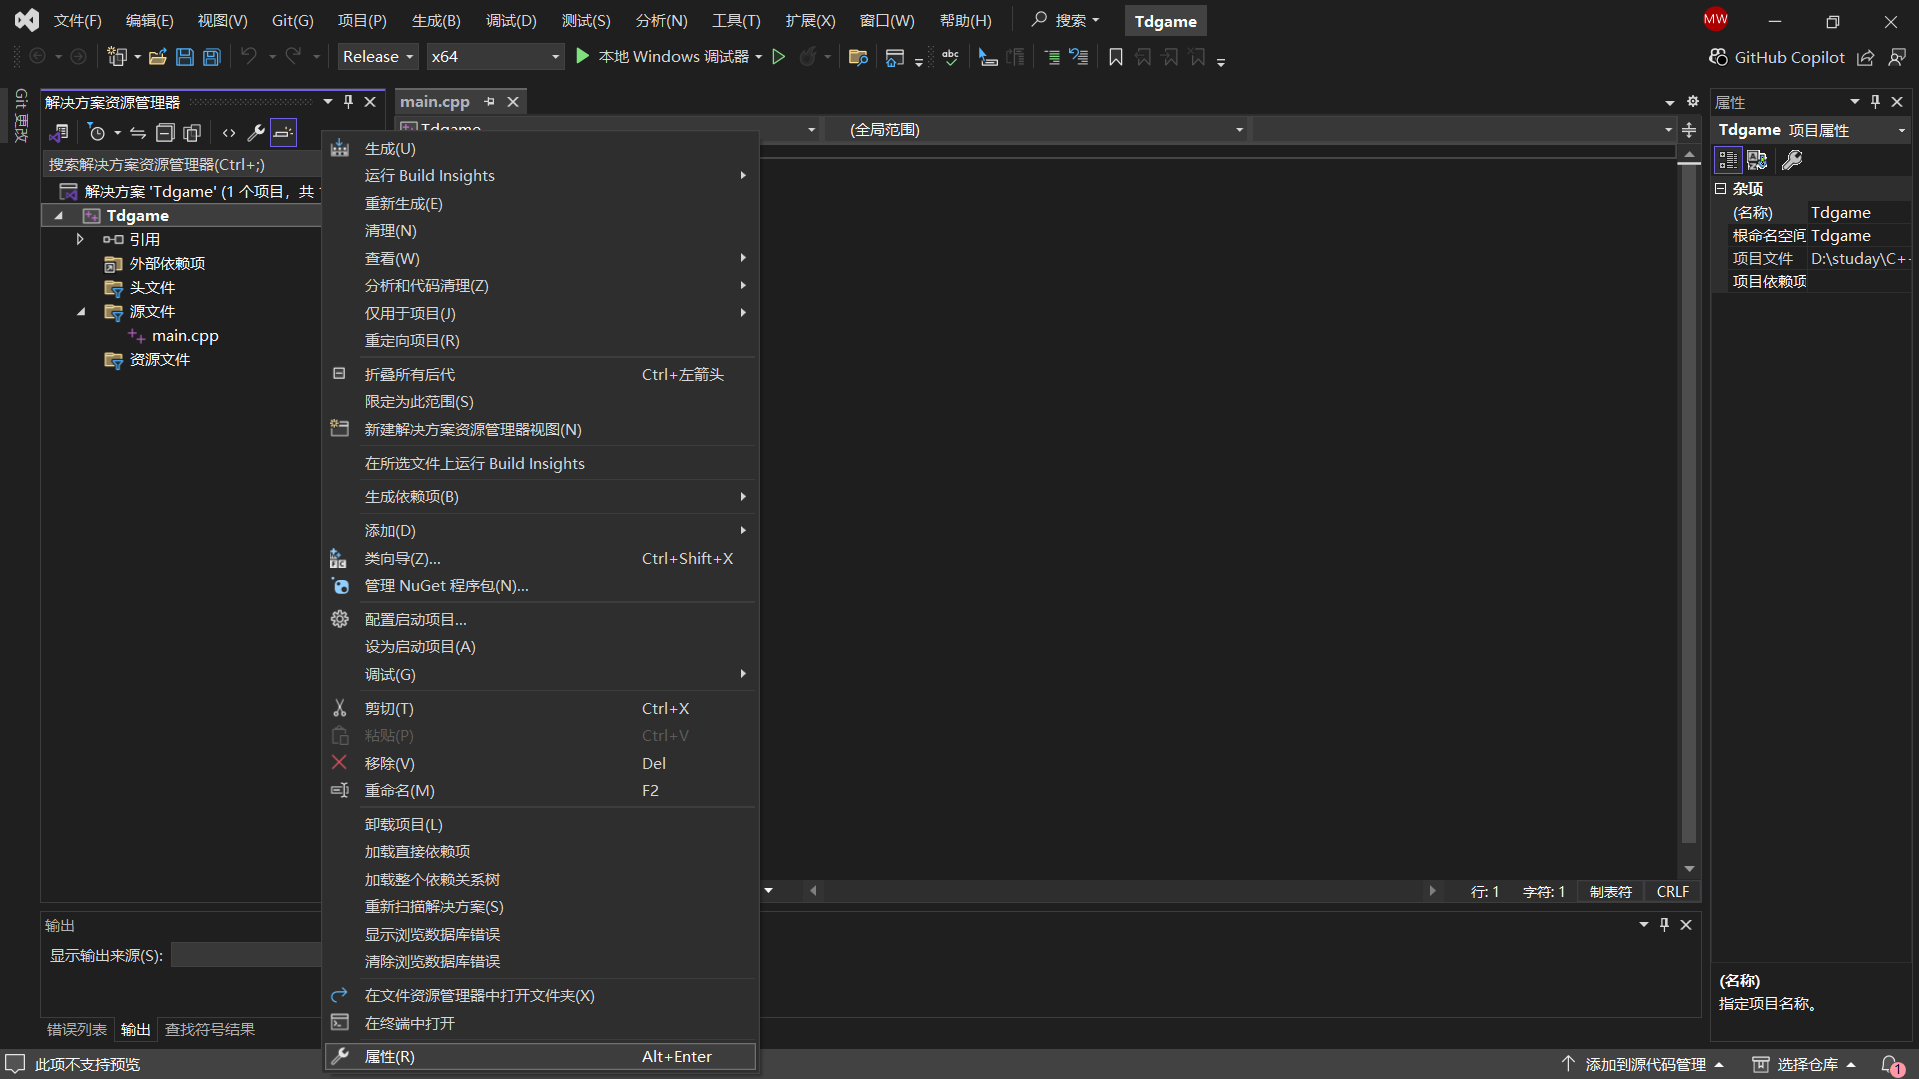Choose 重新生成(E) from the context menu
Viewport: 1919px width, 1079px height.
pyautogui.click(x=403, y=204)
